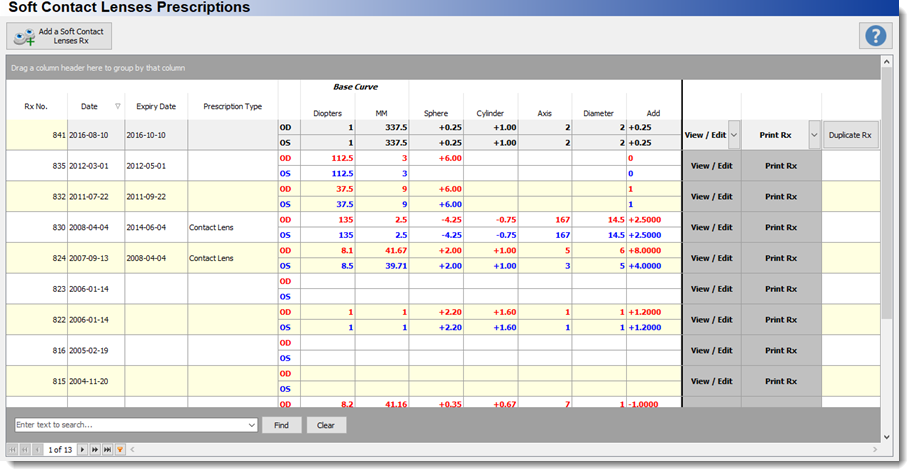The width and height of the screenshot is (914, 476).
Task: Click Print Rx for Rx 832
Action: click(781, 197)
